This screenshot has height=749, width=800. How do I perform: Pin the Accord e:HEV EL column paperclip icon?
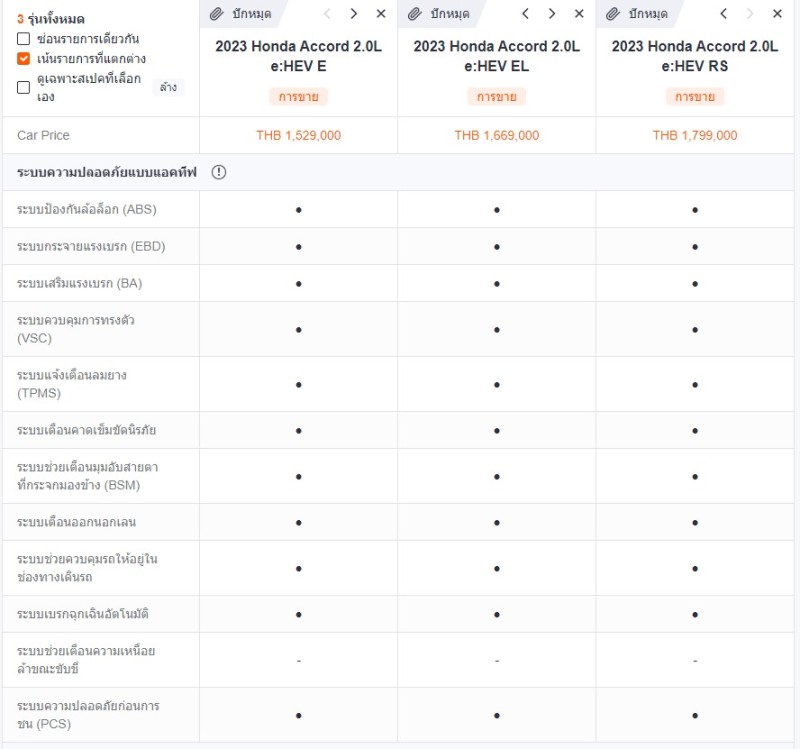click(x=415, y=14)
